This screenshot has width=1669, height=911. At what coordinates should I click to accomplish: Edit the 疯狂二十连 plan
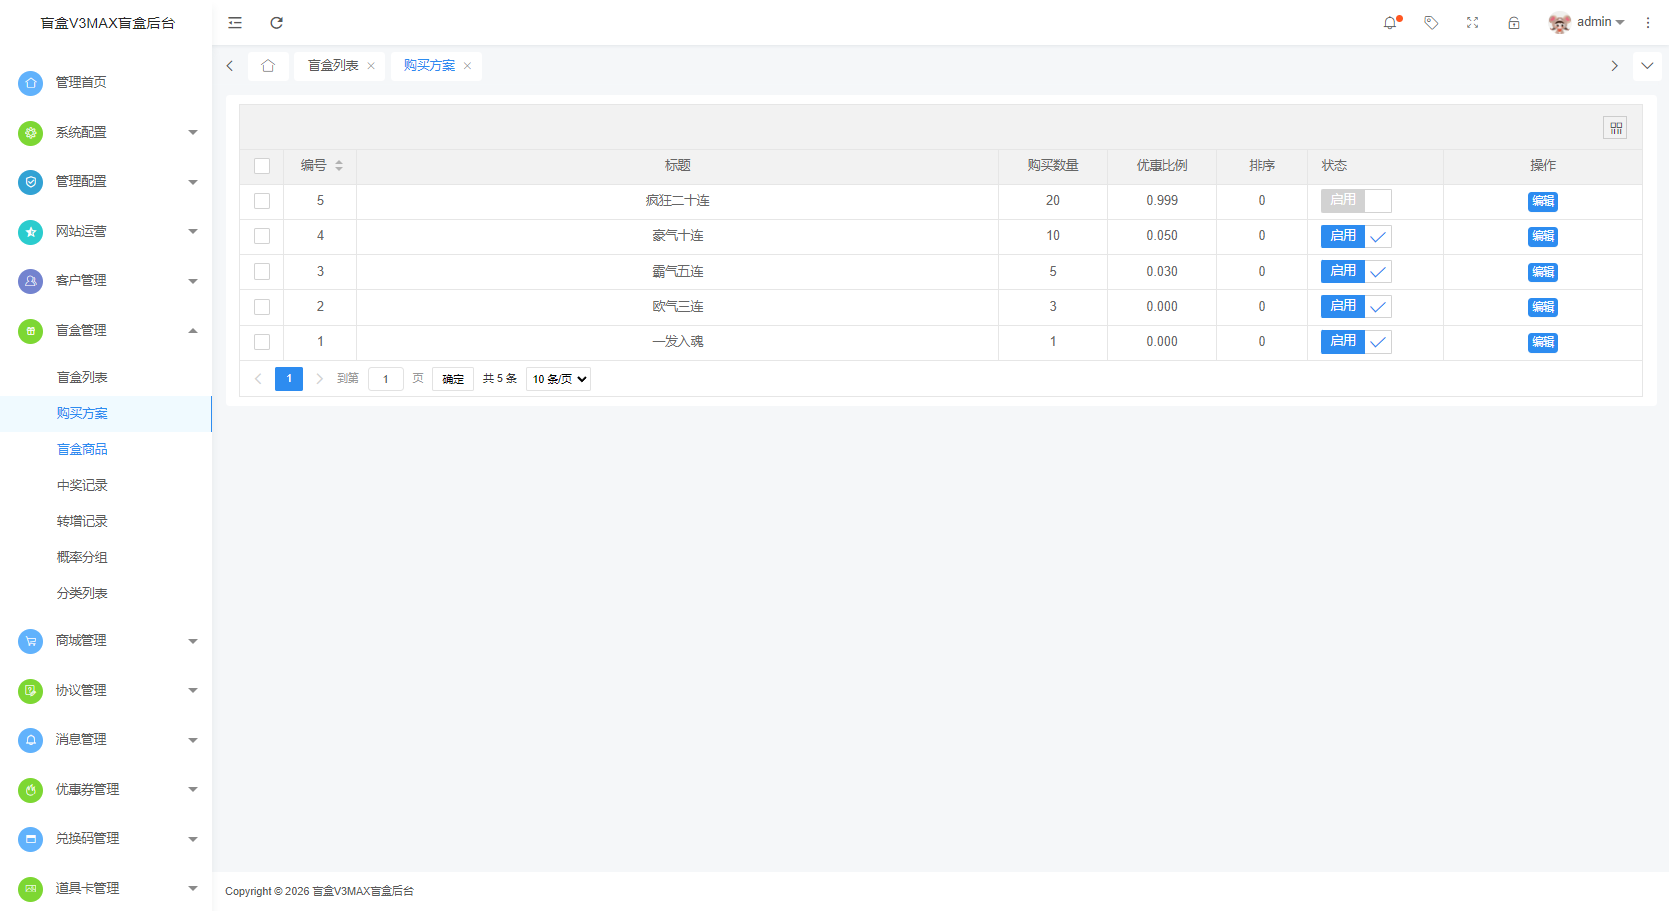(x=1543, y=202)
